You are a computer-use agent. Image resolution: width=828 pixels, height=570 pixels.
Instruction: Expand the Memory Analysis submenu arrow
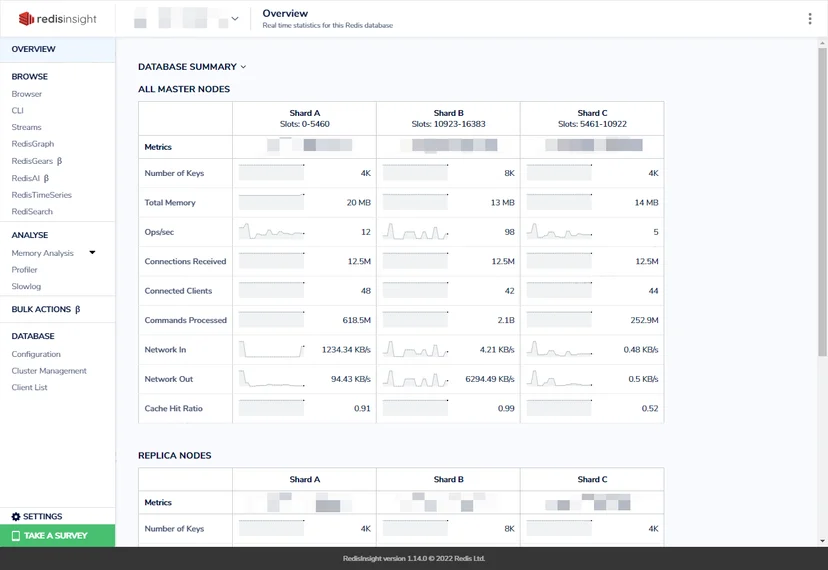[92, 253]
